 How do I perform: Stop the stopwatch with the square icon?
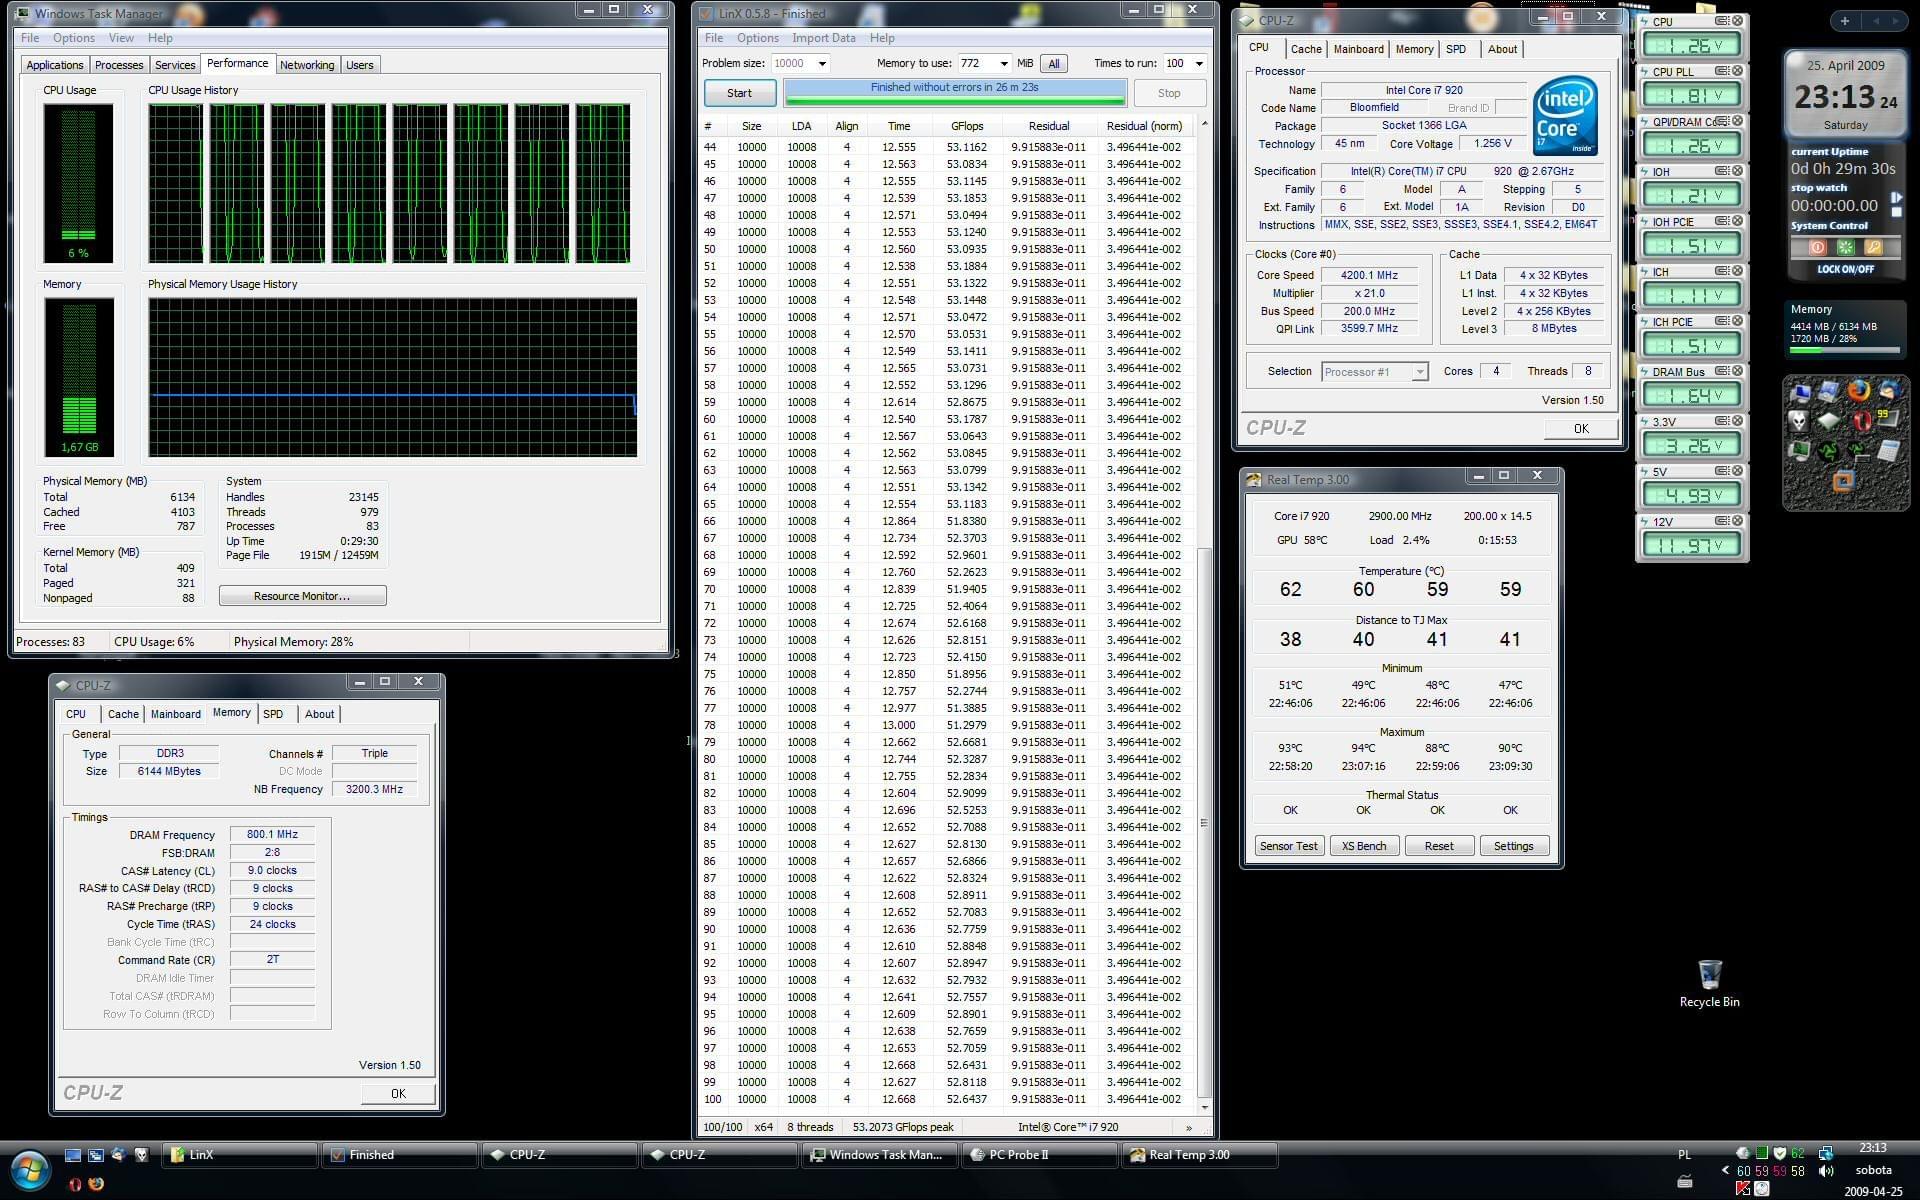click(1896, 212)
